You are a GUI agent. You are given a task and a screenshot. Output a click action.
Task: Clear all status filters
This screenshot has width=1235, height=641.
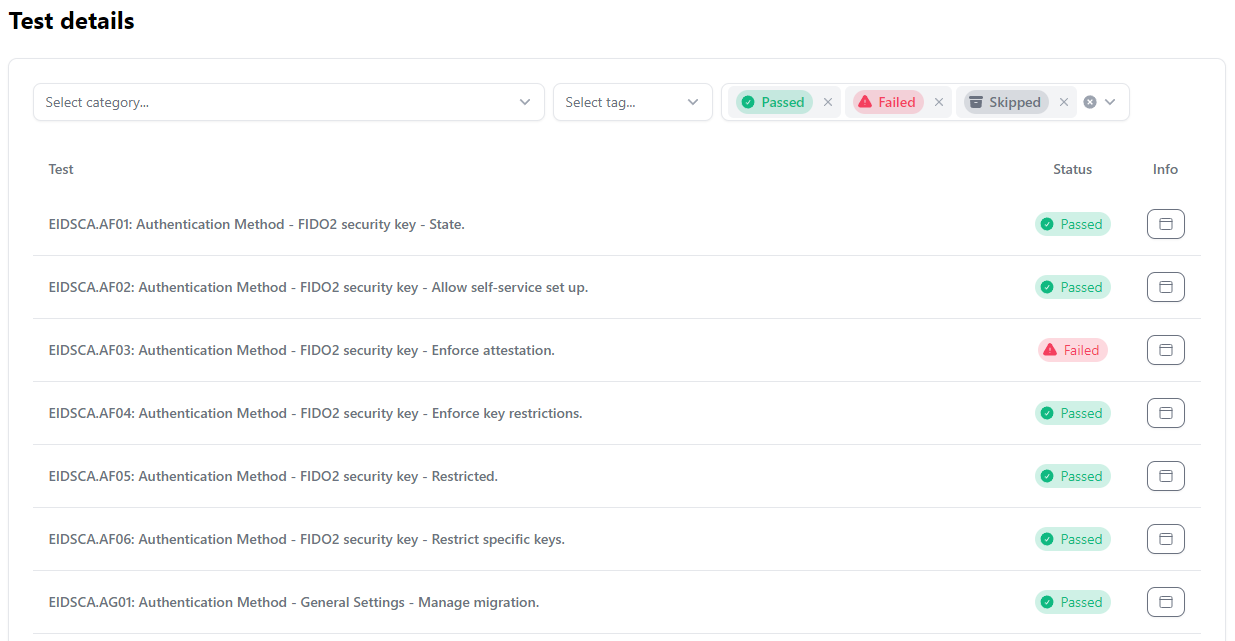click(1090, 102)
